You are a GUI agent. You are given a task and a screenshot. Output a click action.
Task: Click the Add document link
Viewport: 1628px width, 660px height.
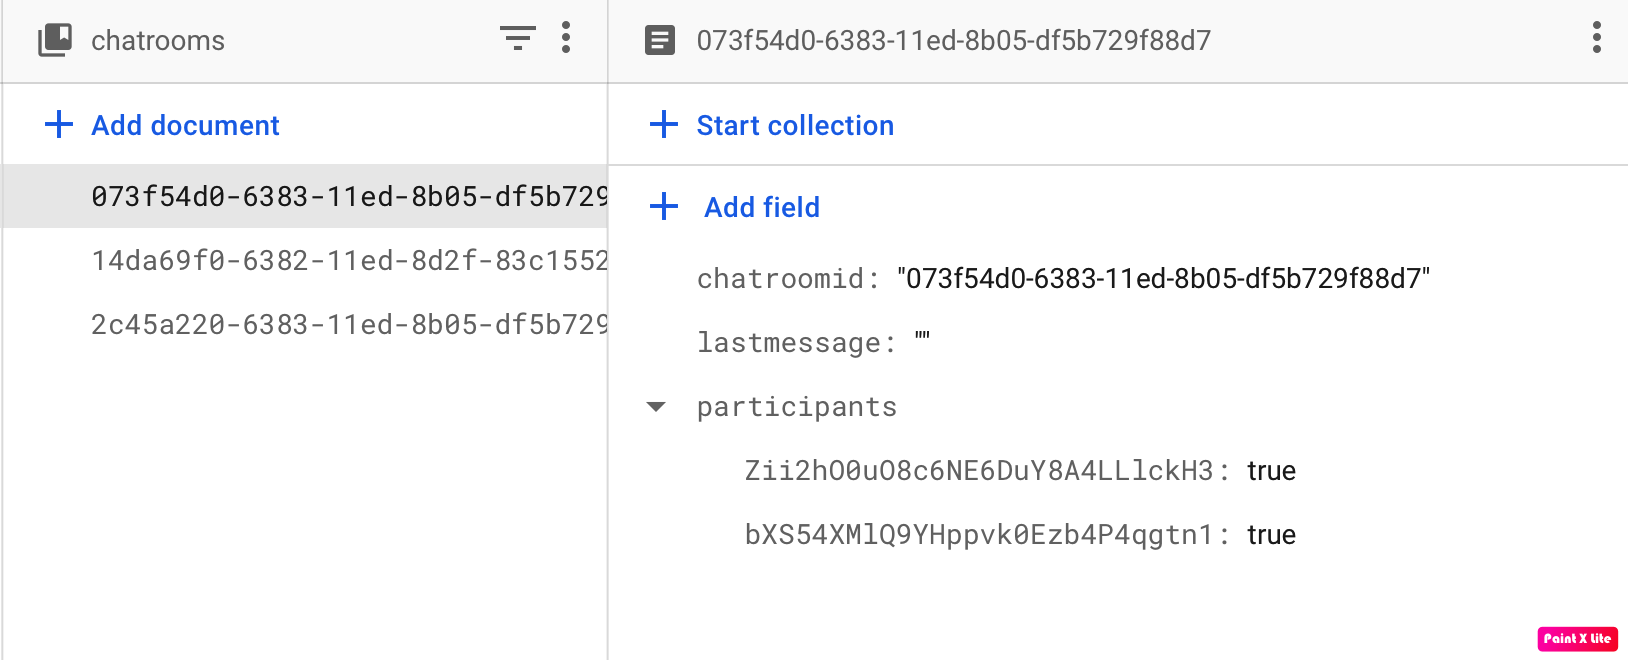[185, 125]
